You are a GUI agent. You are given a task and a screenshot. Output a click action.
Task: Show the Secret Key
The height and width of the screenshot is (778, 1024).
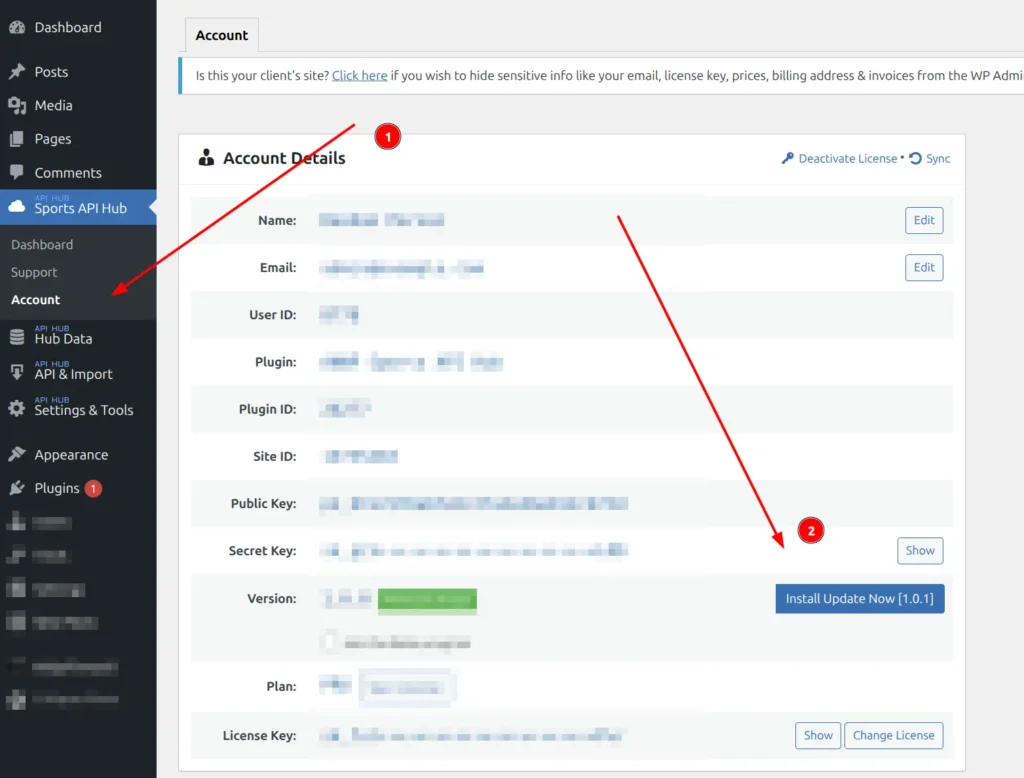(x=920, y=551)
